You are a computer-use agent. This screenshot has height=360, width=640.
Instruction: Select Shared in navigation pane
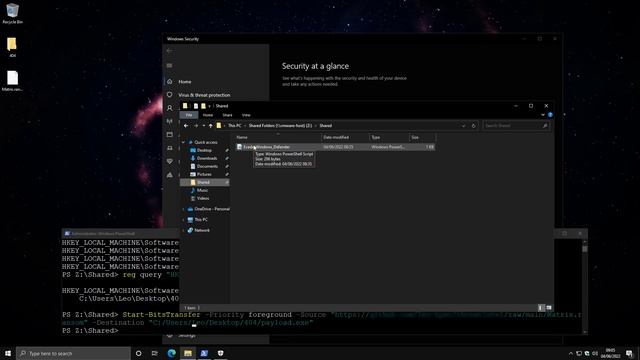pos(204,182)
